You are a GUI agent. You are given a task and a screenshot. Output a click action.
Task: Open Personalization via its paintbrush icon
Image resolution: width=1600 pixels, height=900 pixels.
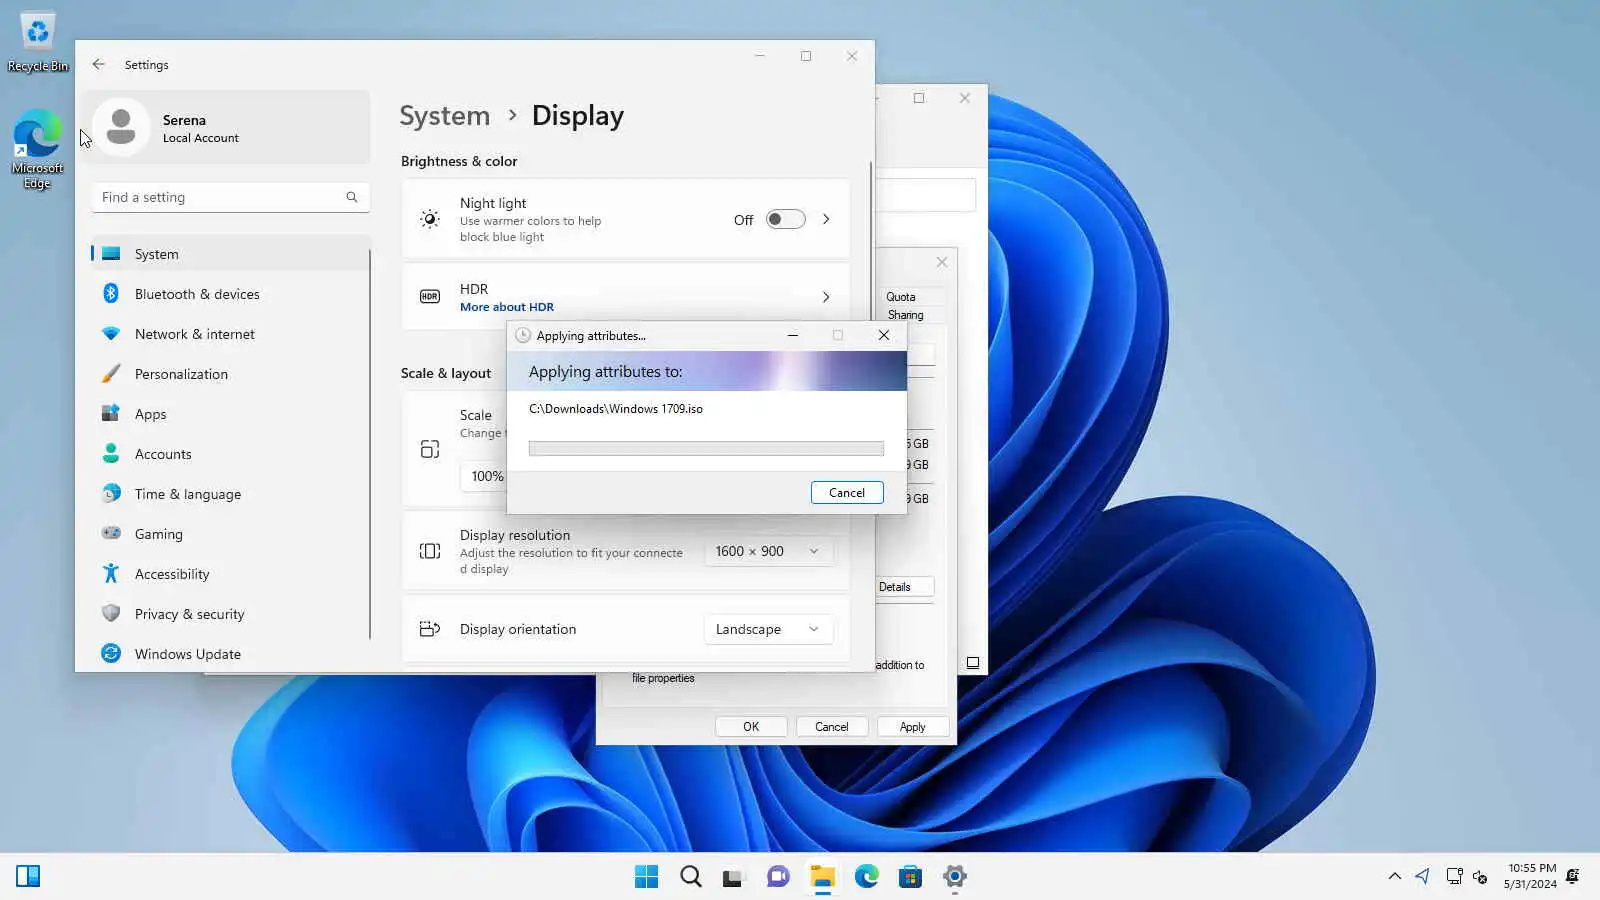pyautogui.click(x=111, y=373)
